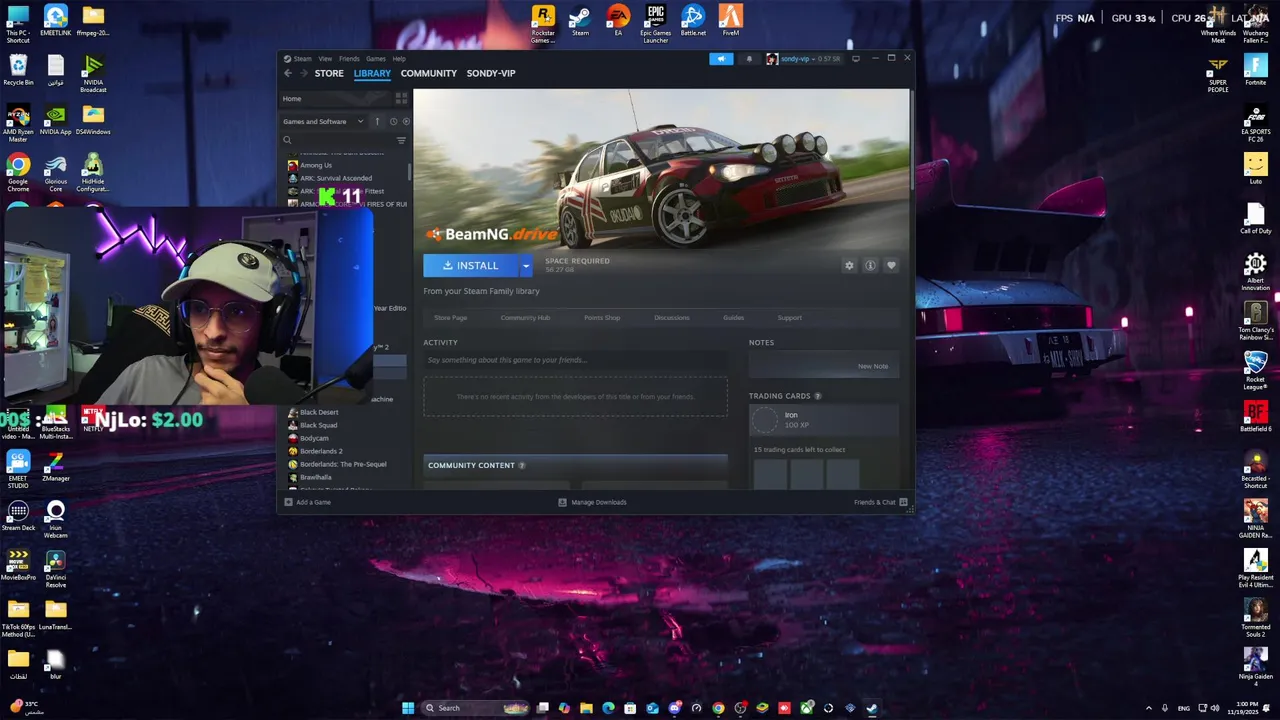Open advanced library filter options icon
This screenshot has width=1280, height=720.
coord(401,140)
